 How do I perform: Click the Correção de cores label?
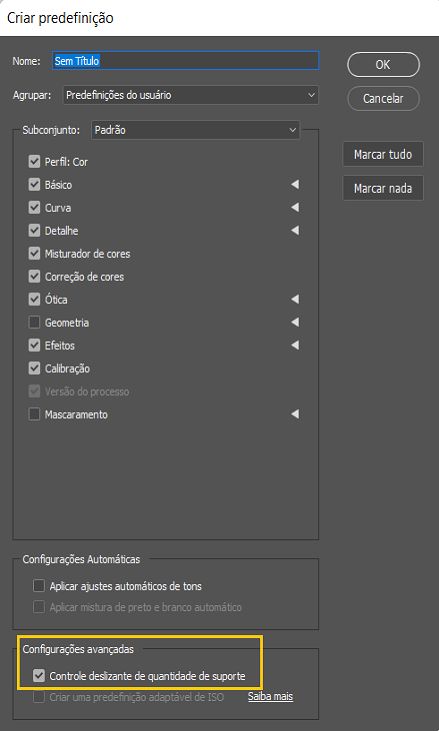84,277
